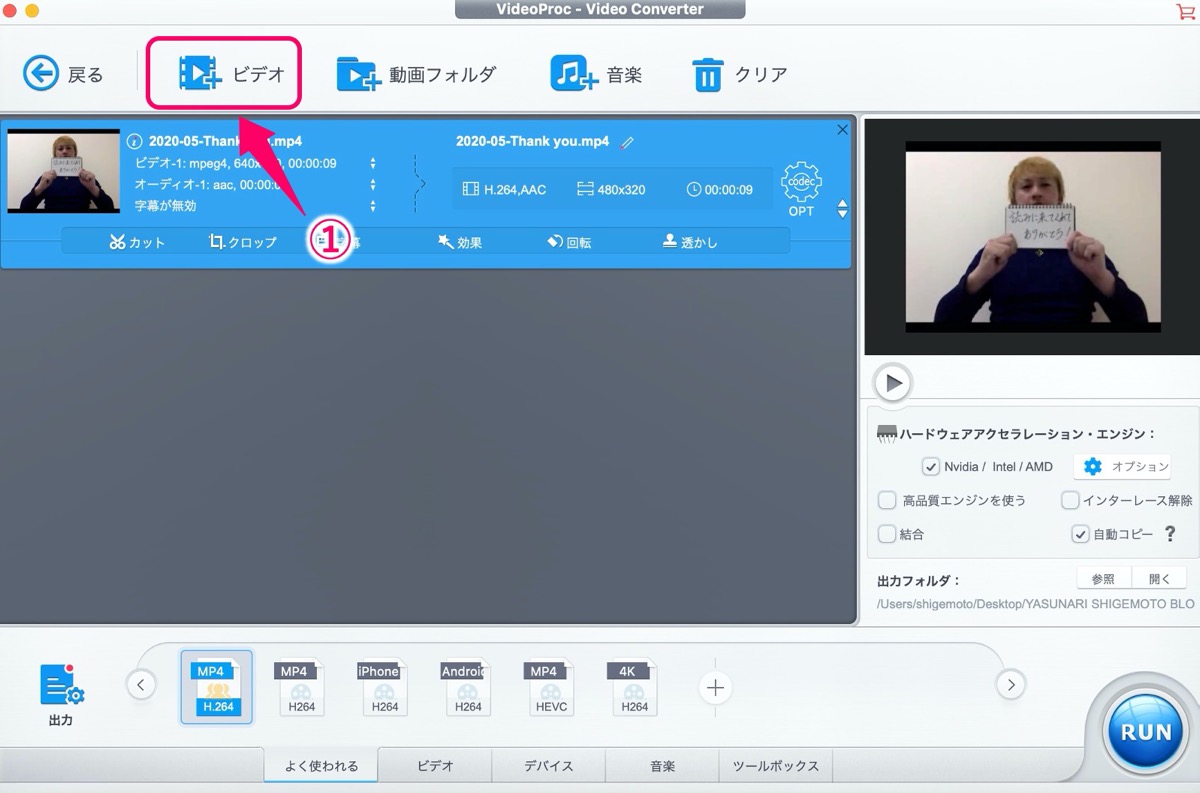Select the 4K H264 format preset
The width and height of the screenshot is (1200, 793).
click(634, 687)
